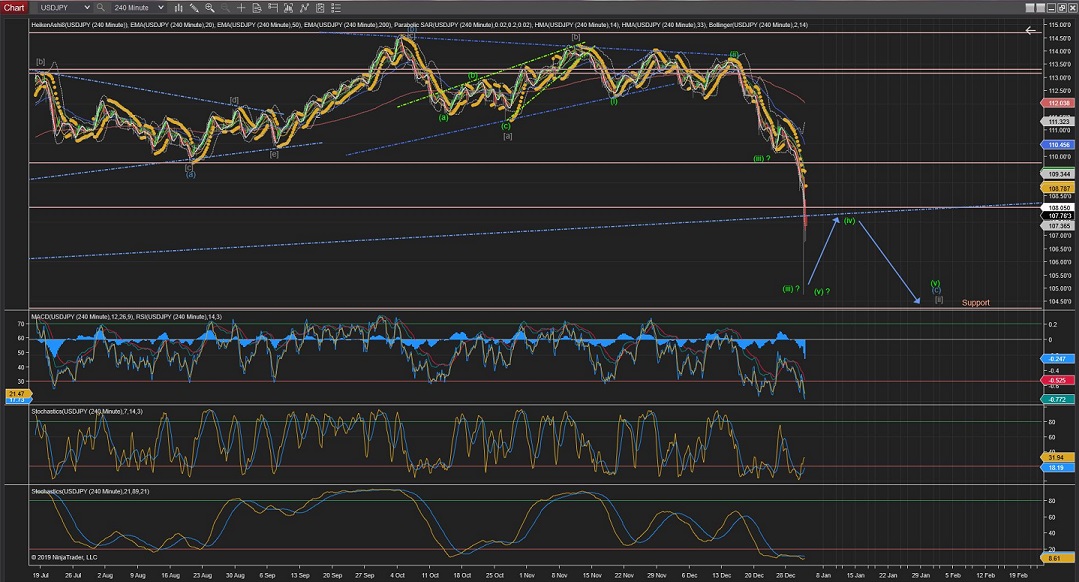
Task: Toggle the Chart Trader icon
Action: coord(273,8)
